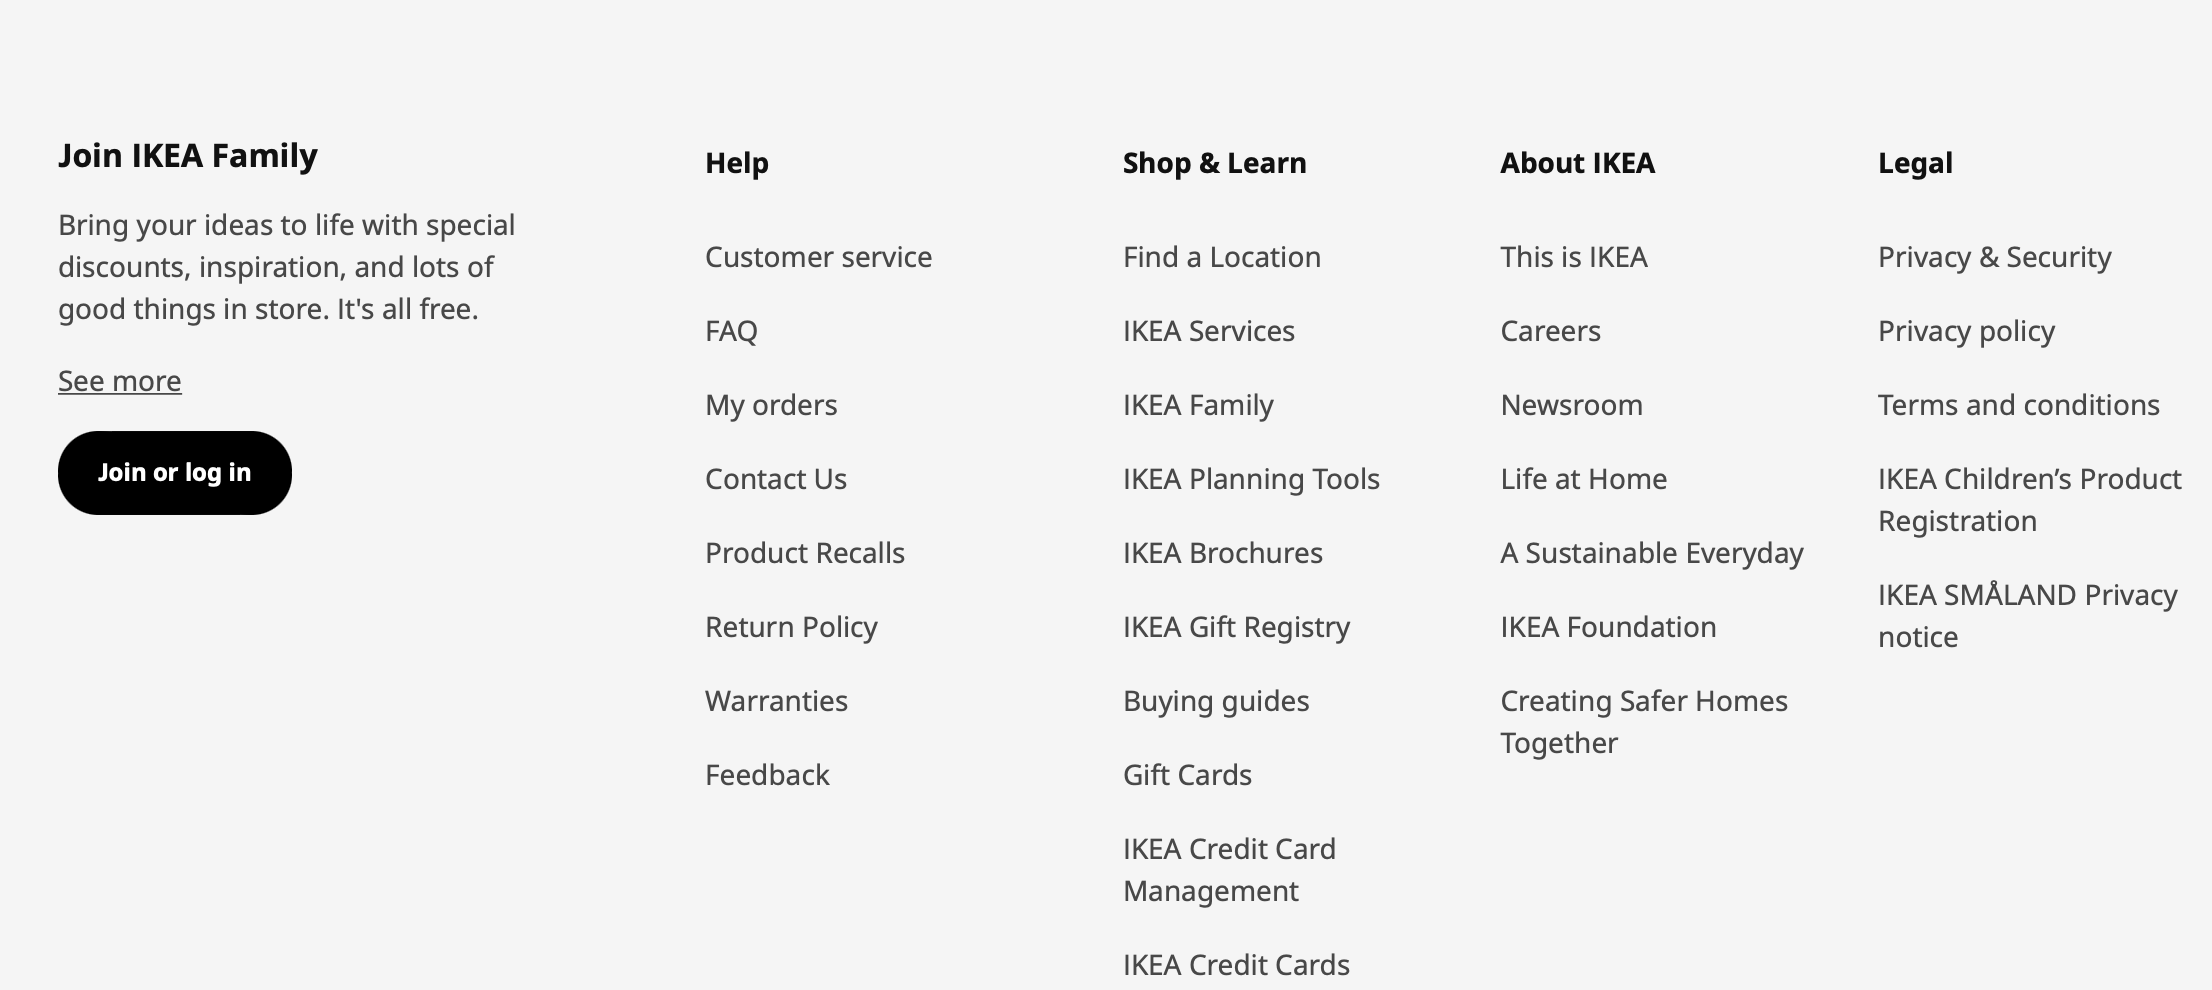Open Terms and conditions link
Viewport: 2212px width, 990px height.
click(x=2018, y=405)
